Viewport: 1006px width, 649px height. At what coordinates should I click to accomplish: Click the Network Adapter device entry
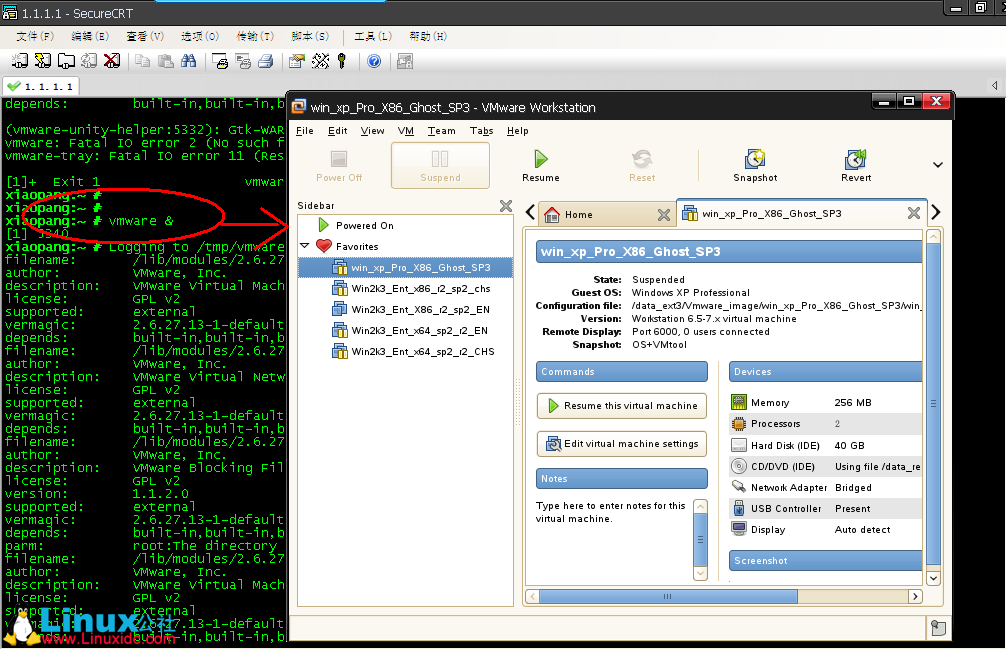[x=826, y=487]
